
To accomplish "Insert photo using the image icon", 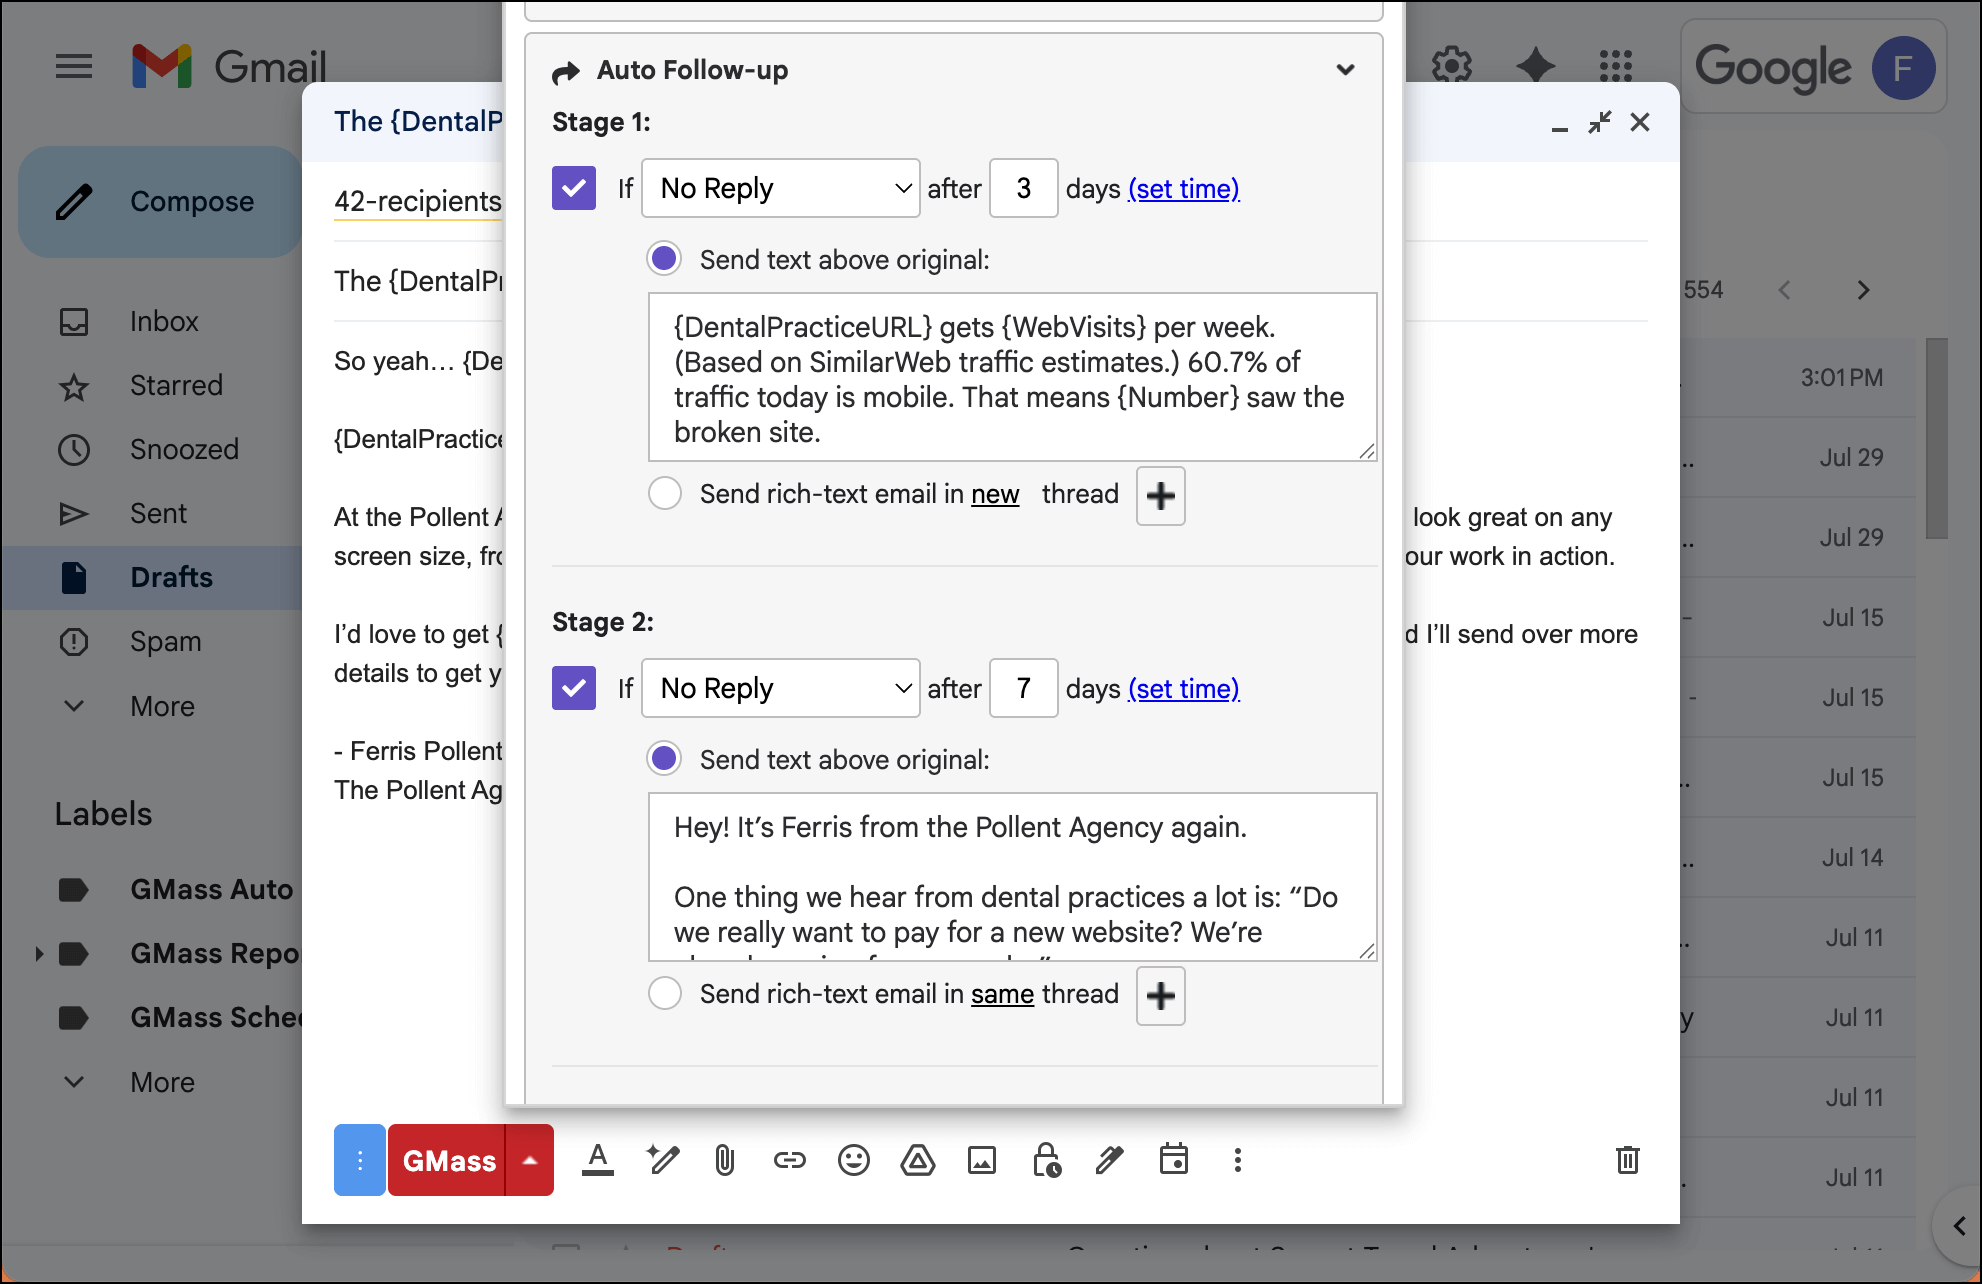I will click(982, 1160).
